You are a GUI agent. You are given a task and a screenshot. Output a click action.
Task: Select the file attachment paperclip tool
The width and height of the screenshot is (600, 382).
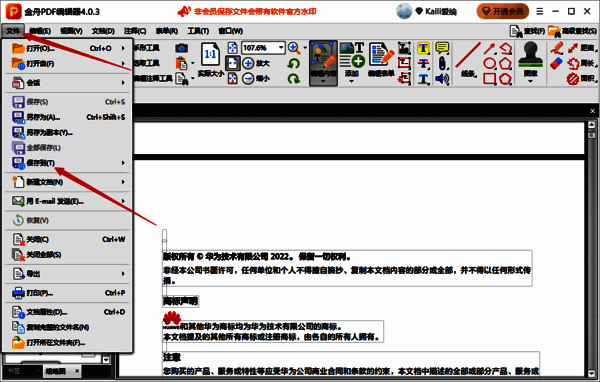(x=442, y=63)
